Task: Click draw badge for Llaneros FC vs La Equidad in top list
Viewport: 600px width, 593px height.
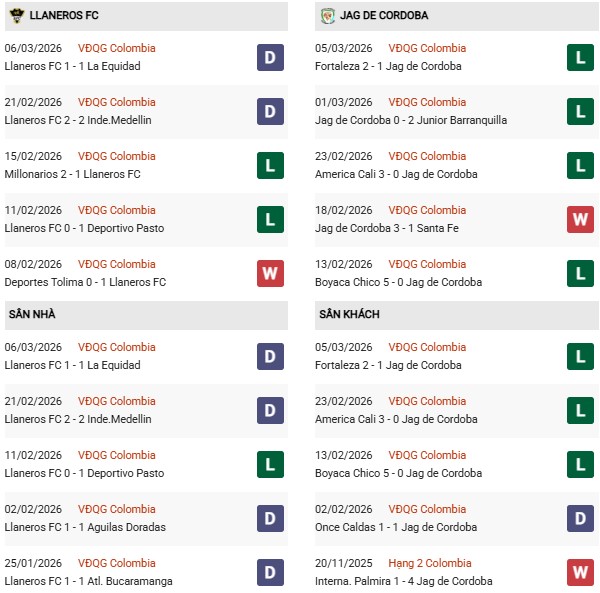Action: pyautogui.click(x=270, y=57)
